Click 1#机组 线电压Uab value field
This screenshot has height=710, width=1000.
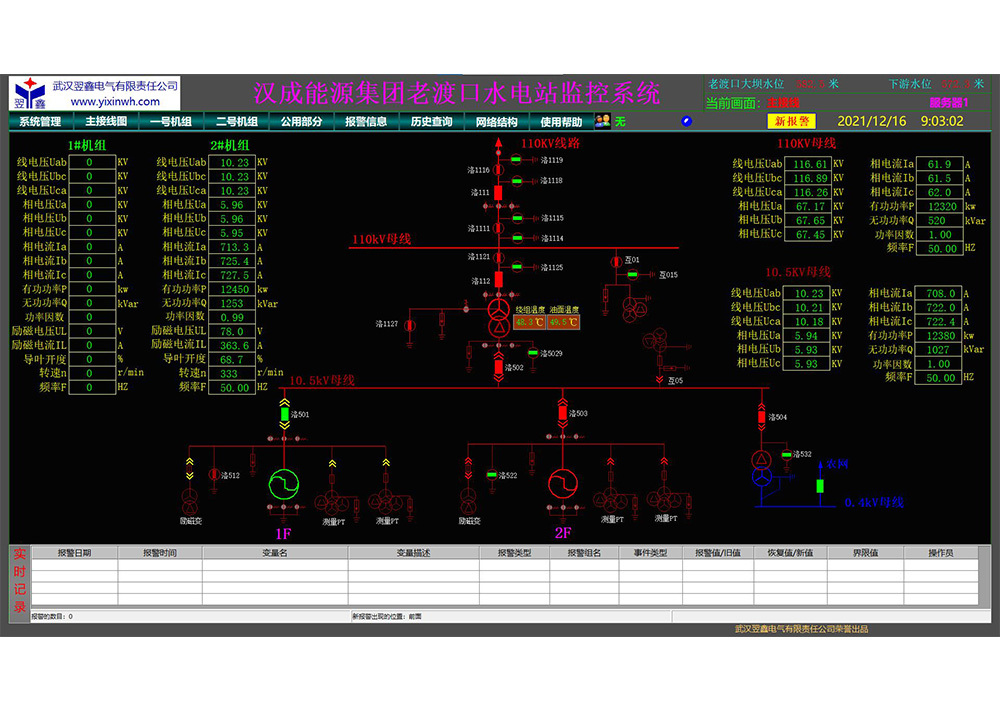tap(92, 163)
